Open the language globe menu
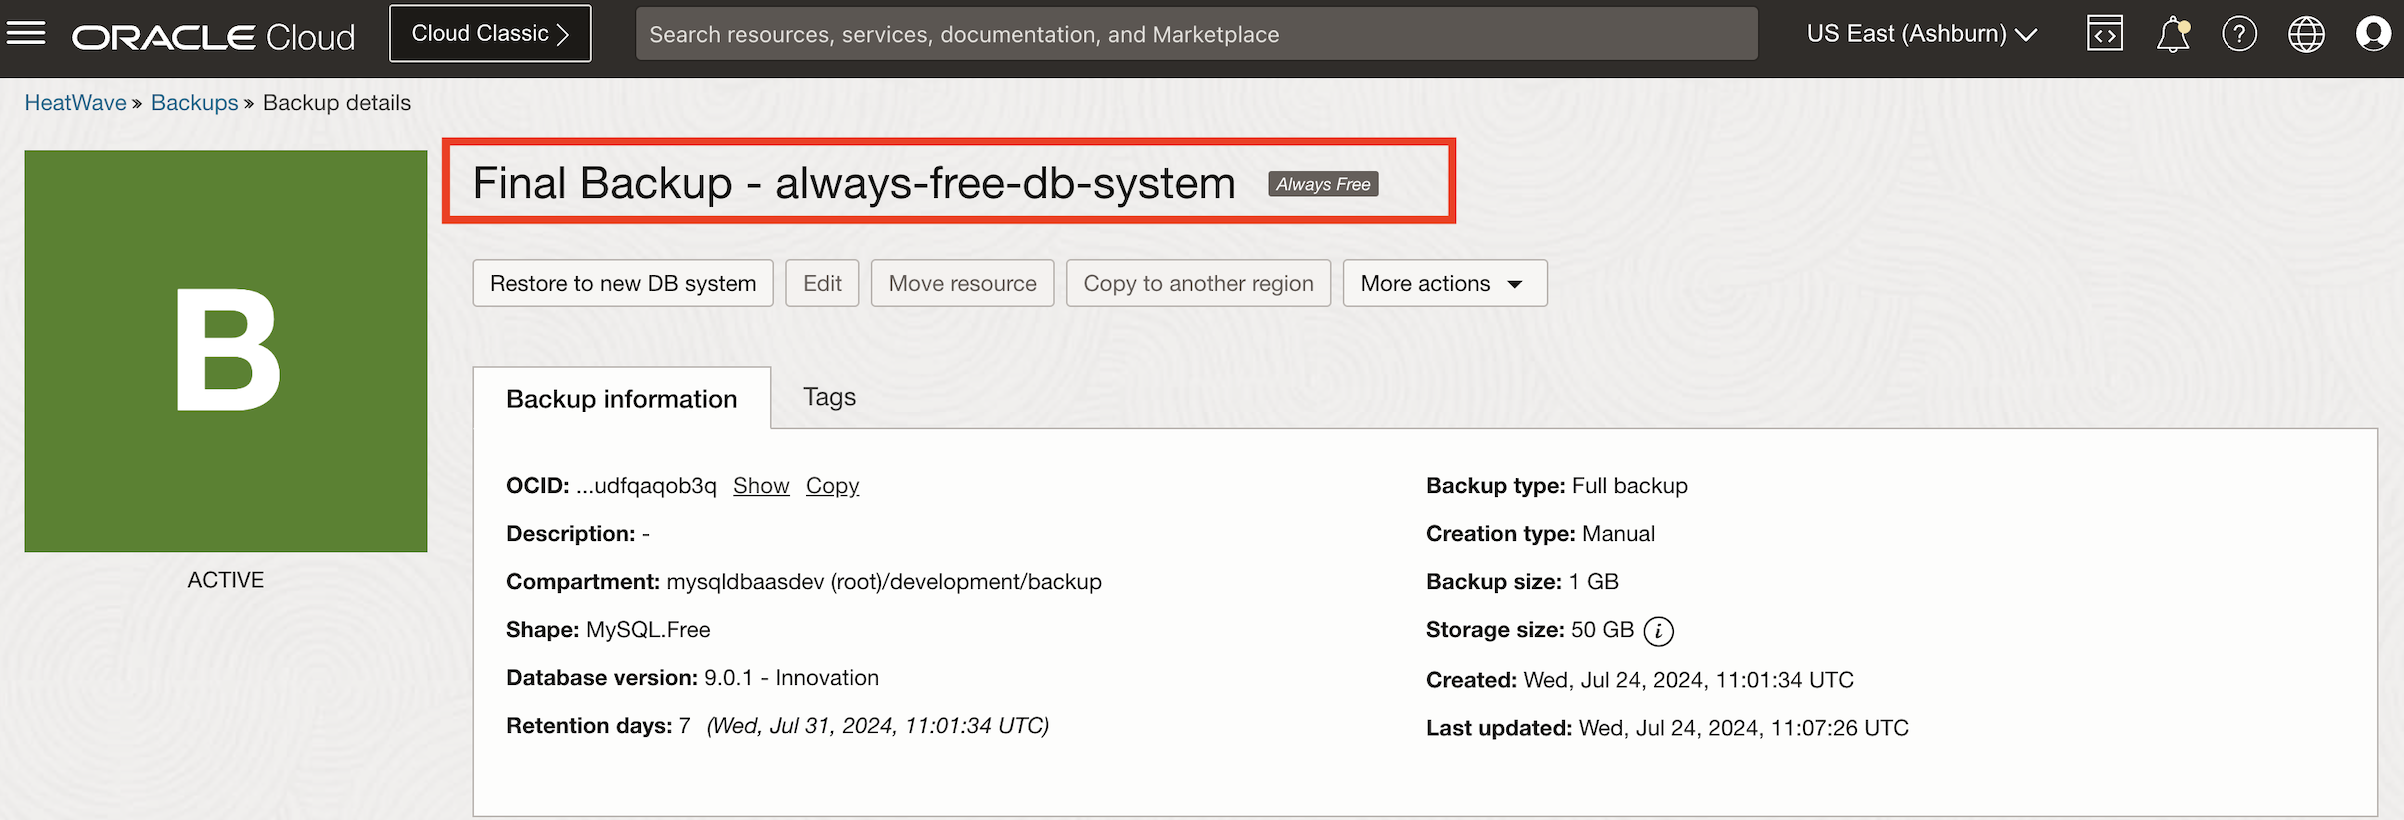 (x=2306, y=34)
